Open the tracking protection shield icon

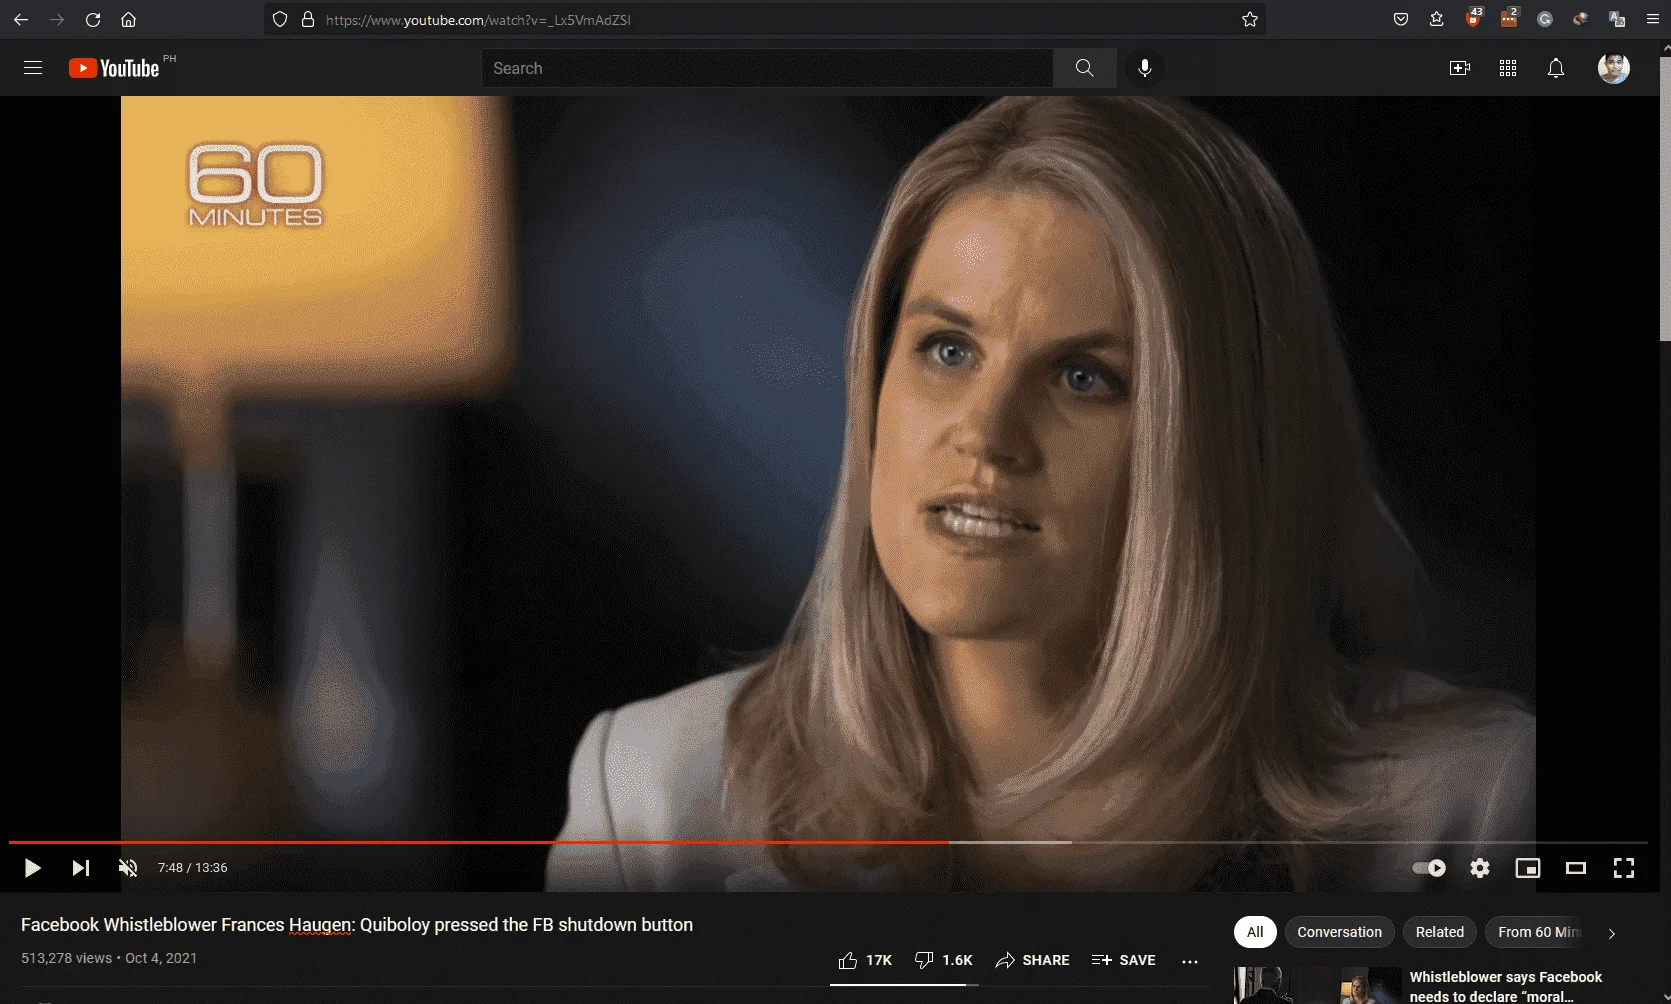click(280, 20)
